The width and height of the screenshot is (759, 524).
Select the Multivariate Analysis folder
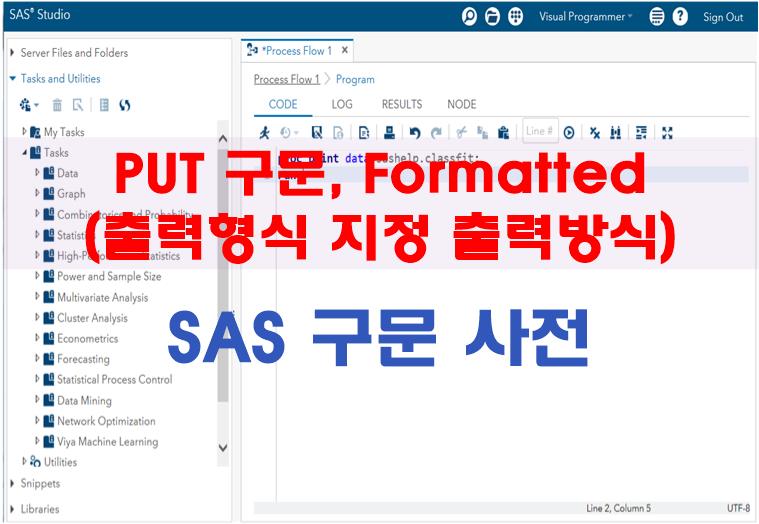102,297
